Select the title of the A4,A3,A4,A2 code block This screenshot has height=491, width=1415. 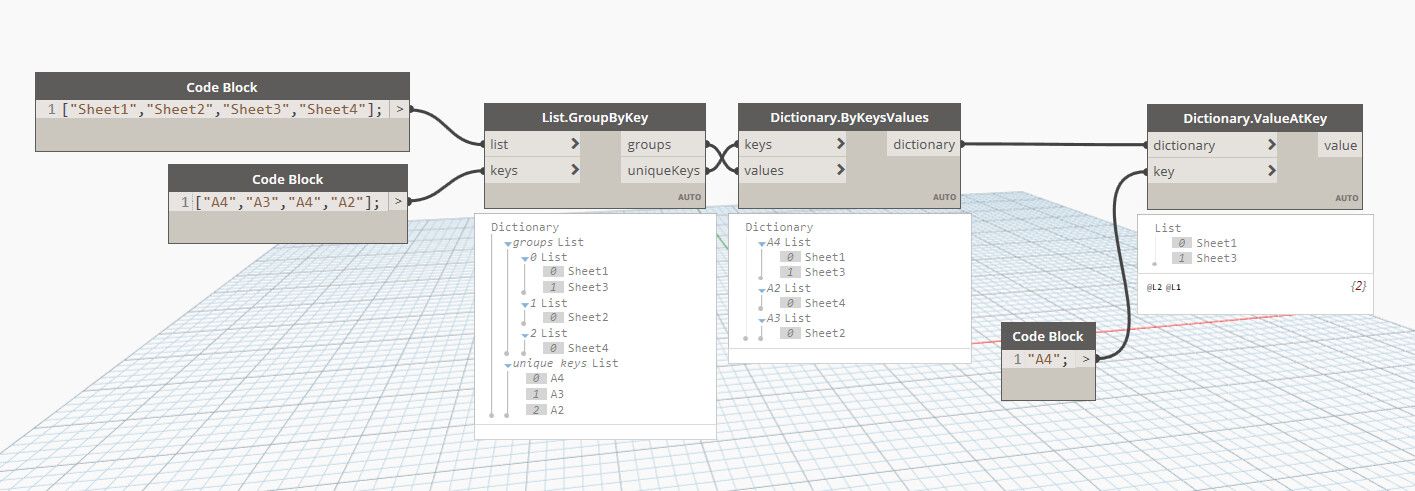coord(288,179)
